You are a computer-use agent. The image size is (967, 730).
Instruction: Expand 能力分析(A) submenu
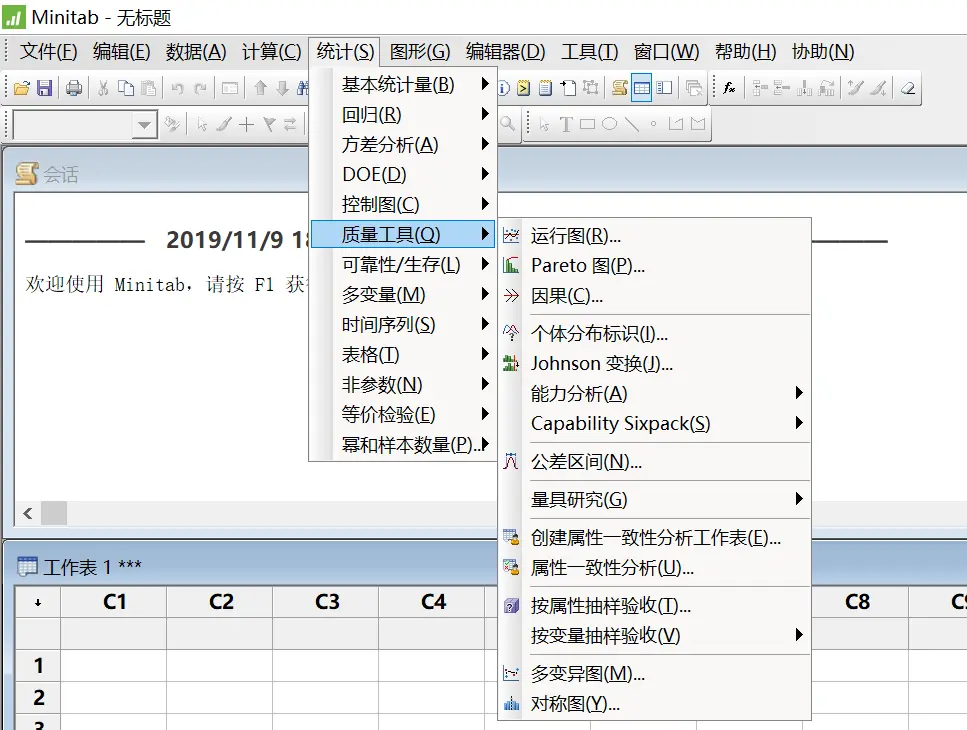[654, 393]
